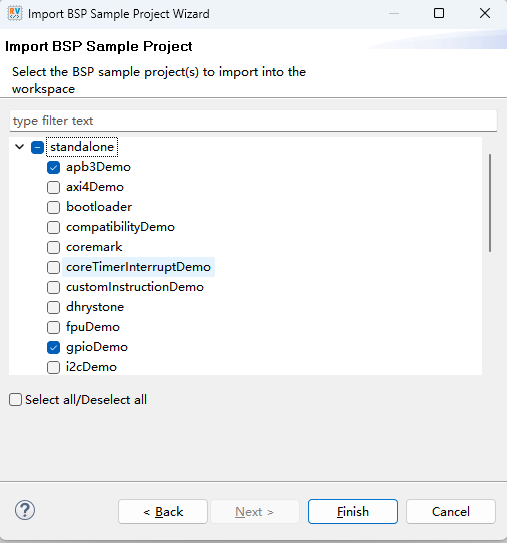Click the Back button
507x543 pixels.
[x=163, y=511]
